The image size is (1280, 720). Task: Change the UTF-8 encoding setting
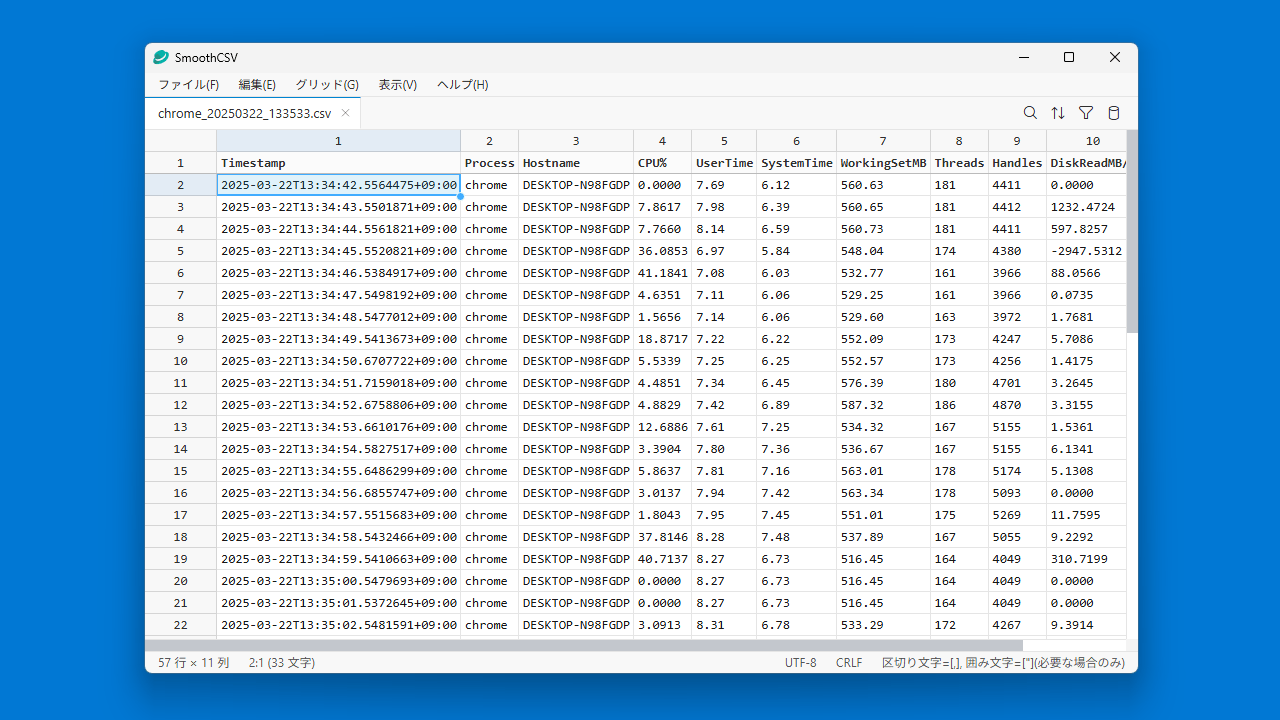(x=800, y=662)
